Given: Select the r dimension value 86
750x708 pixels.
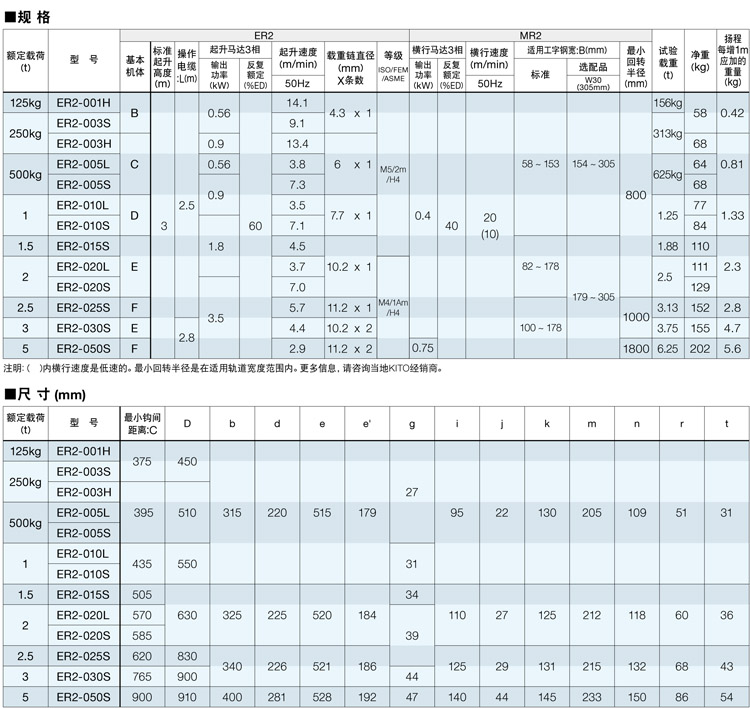Looking at the screenshot, I should [682, 697].
